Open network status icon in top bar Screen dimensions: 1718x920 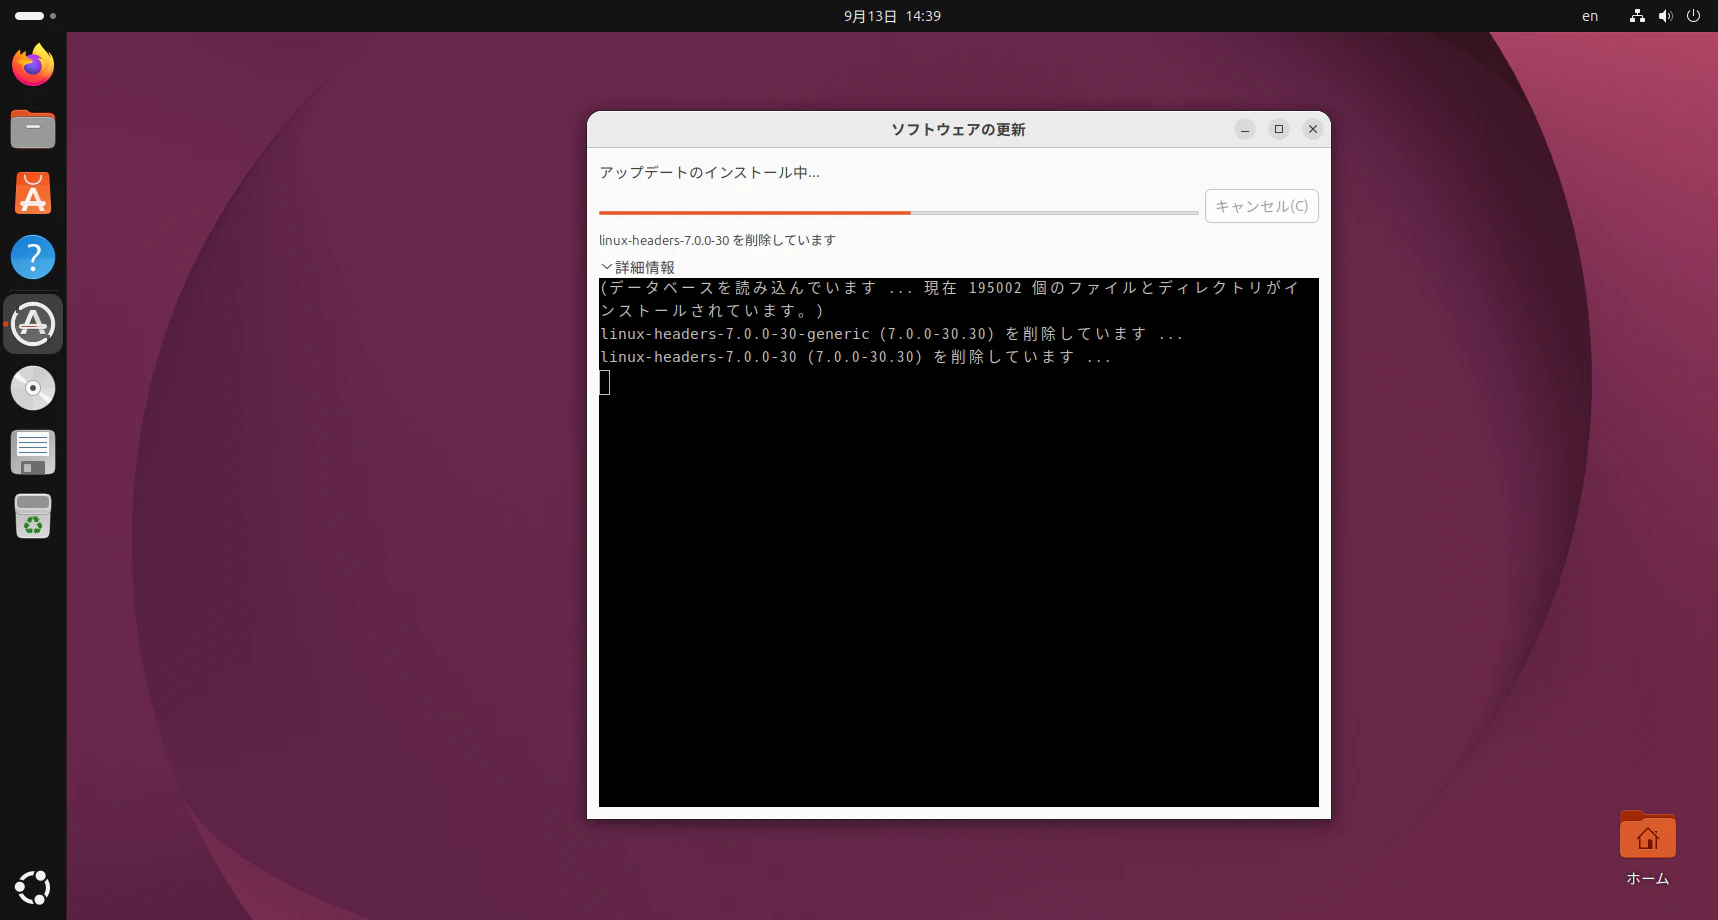click(1637, 16)
